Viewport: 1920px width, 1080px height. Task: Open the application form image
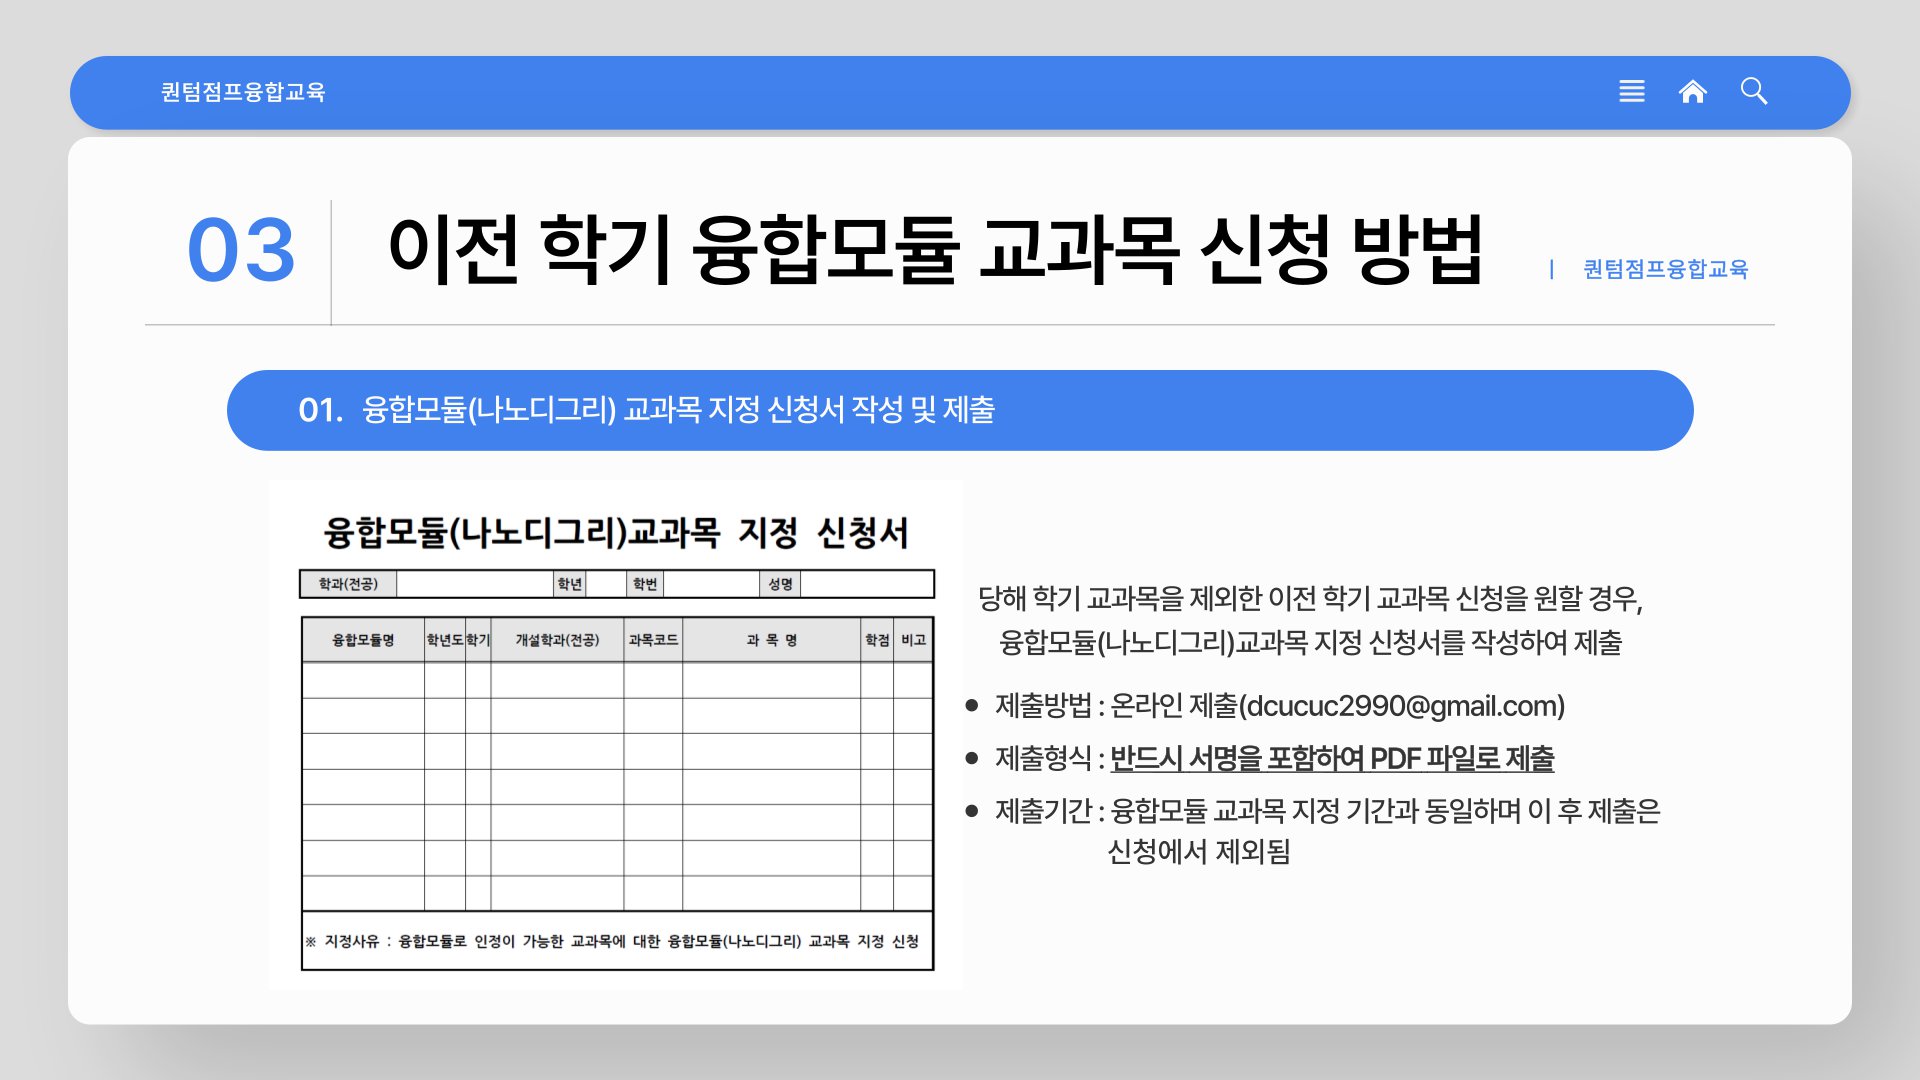click(x=616, y=735)
